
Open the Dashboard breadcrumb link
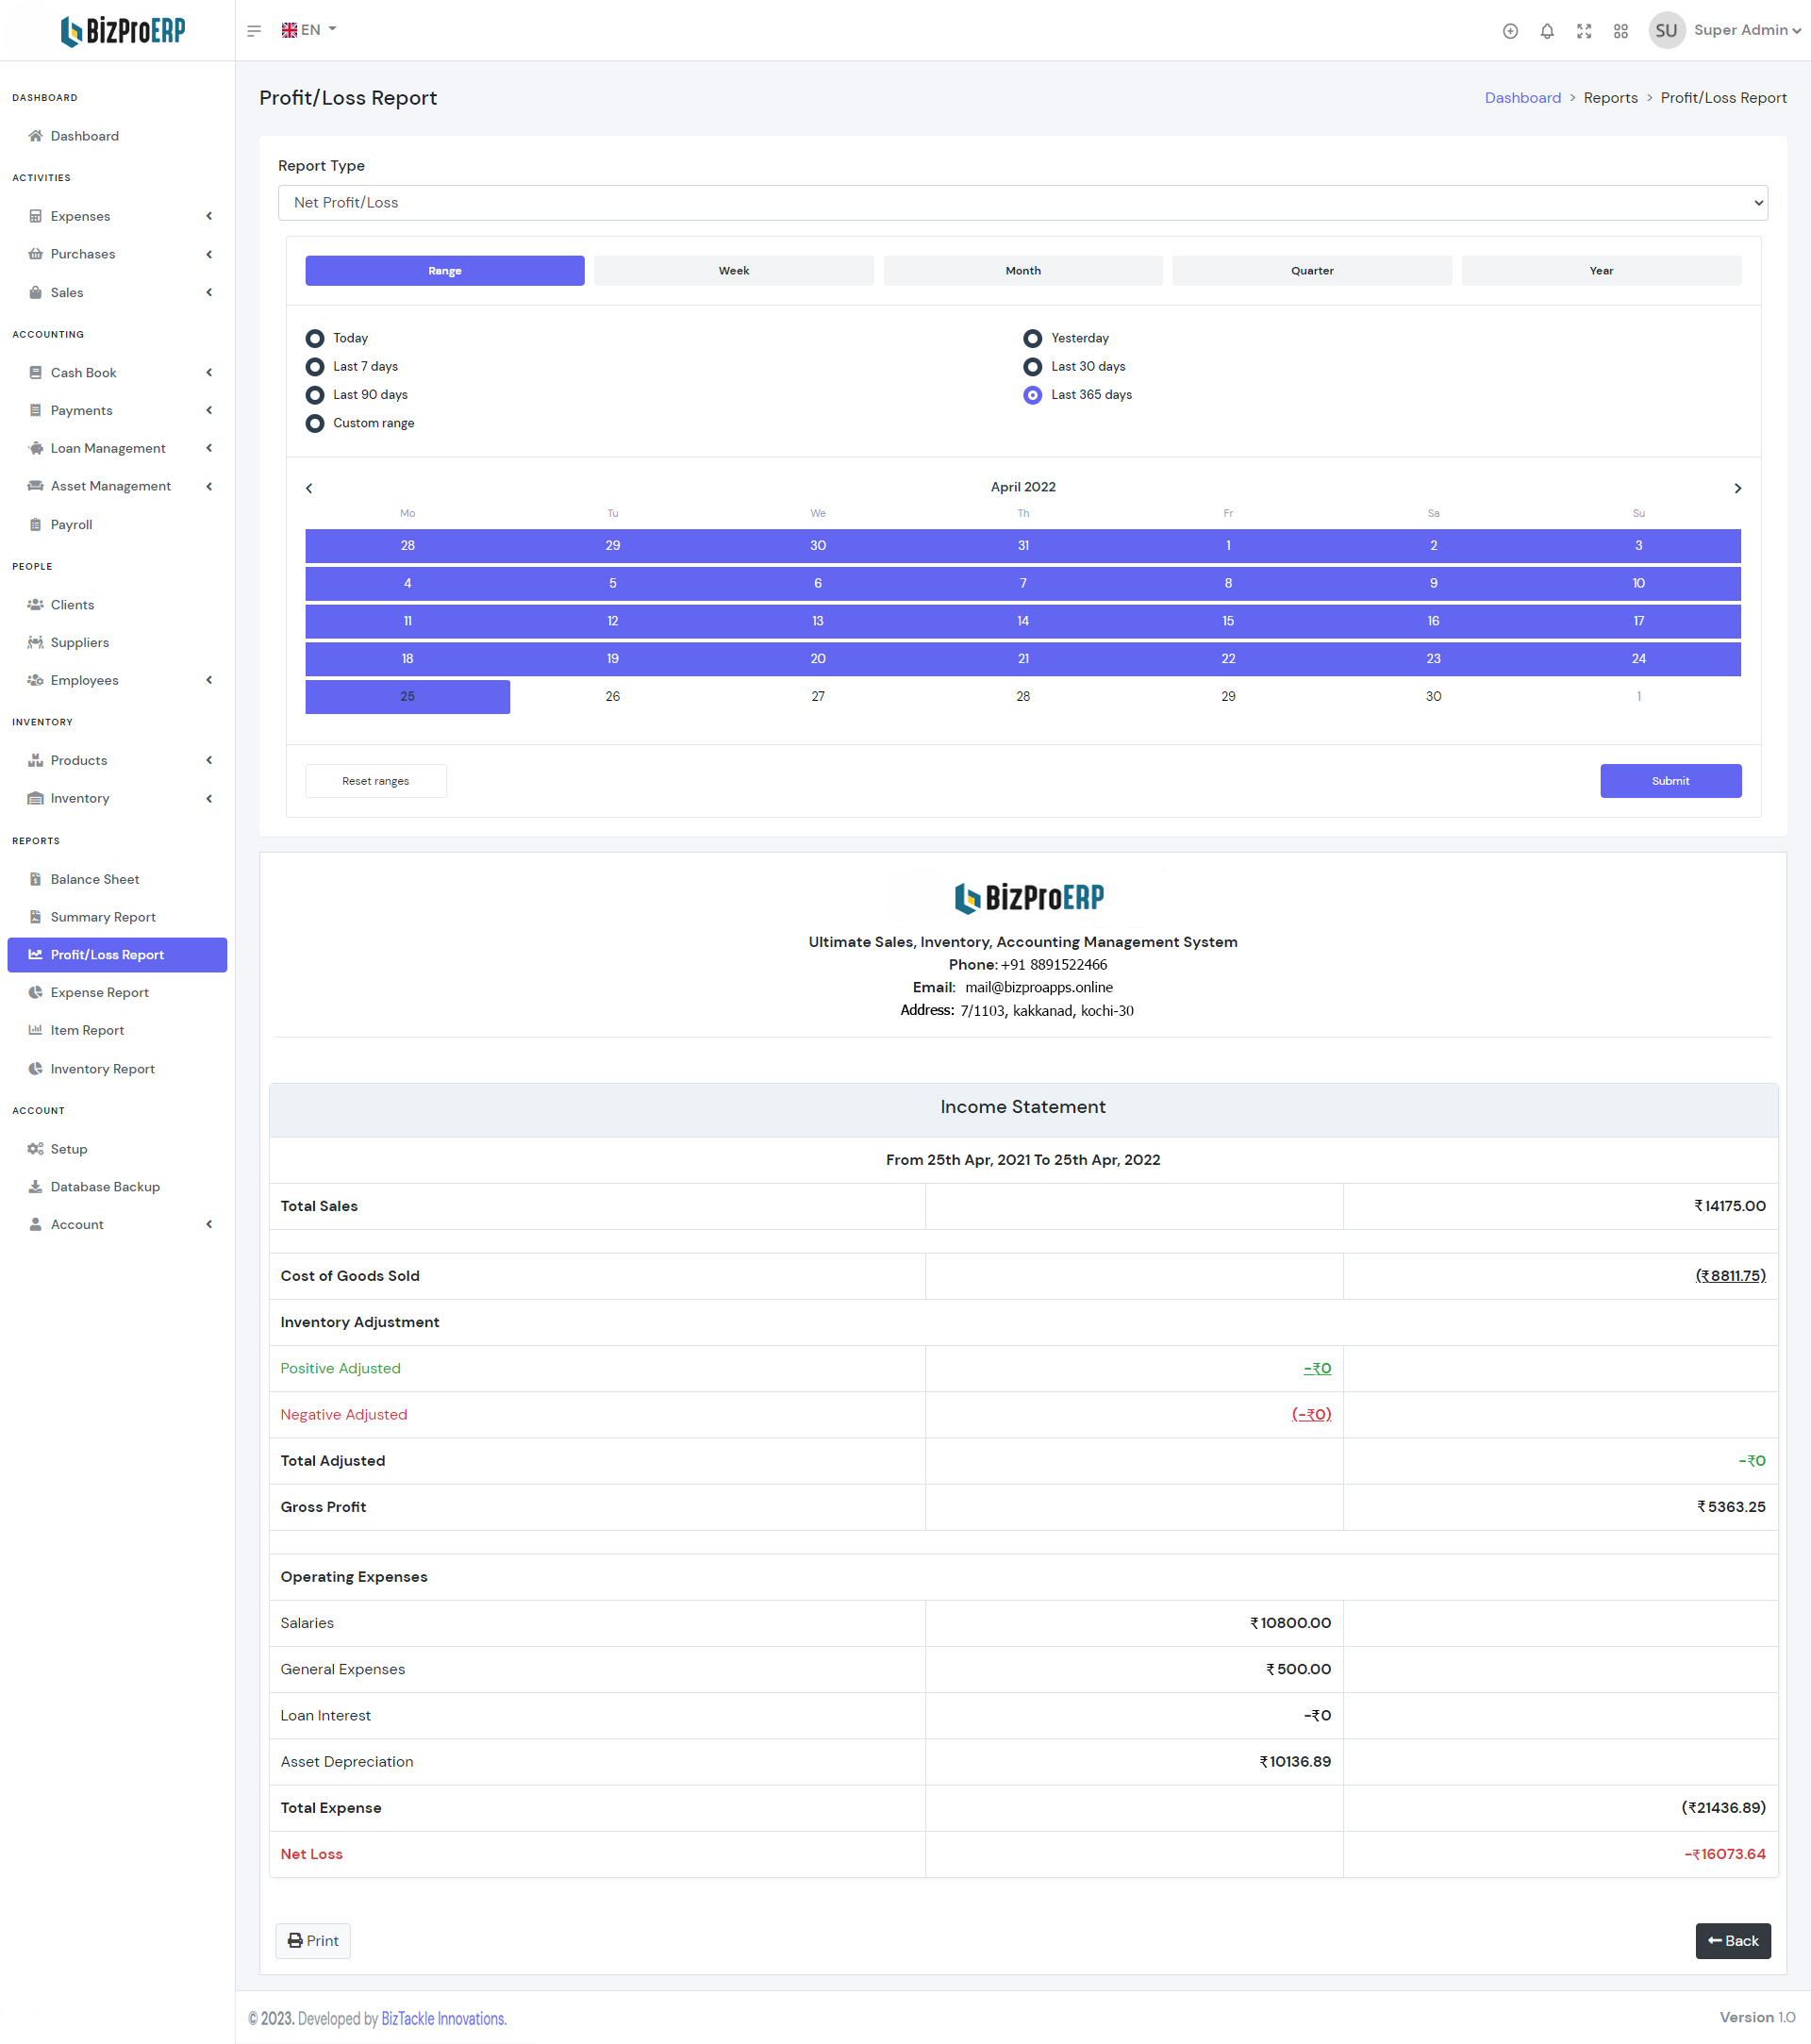tap(1522, 98)
